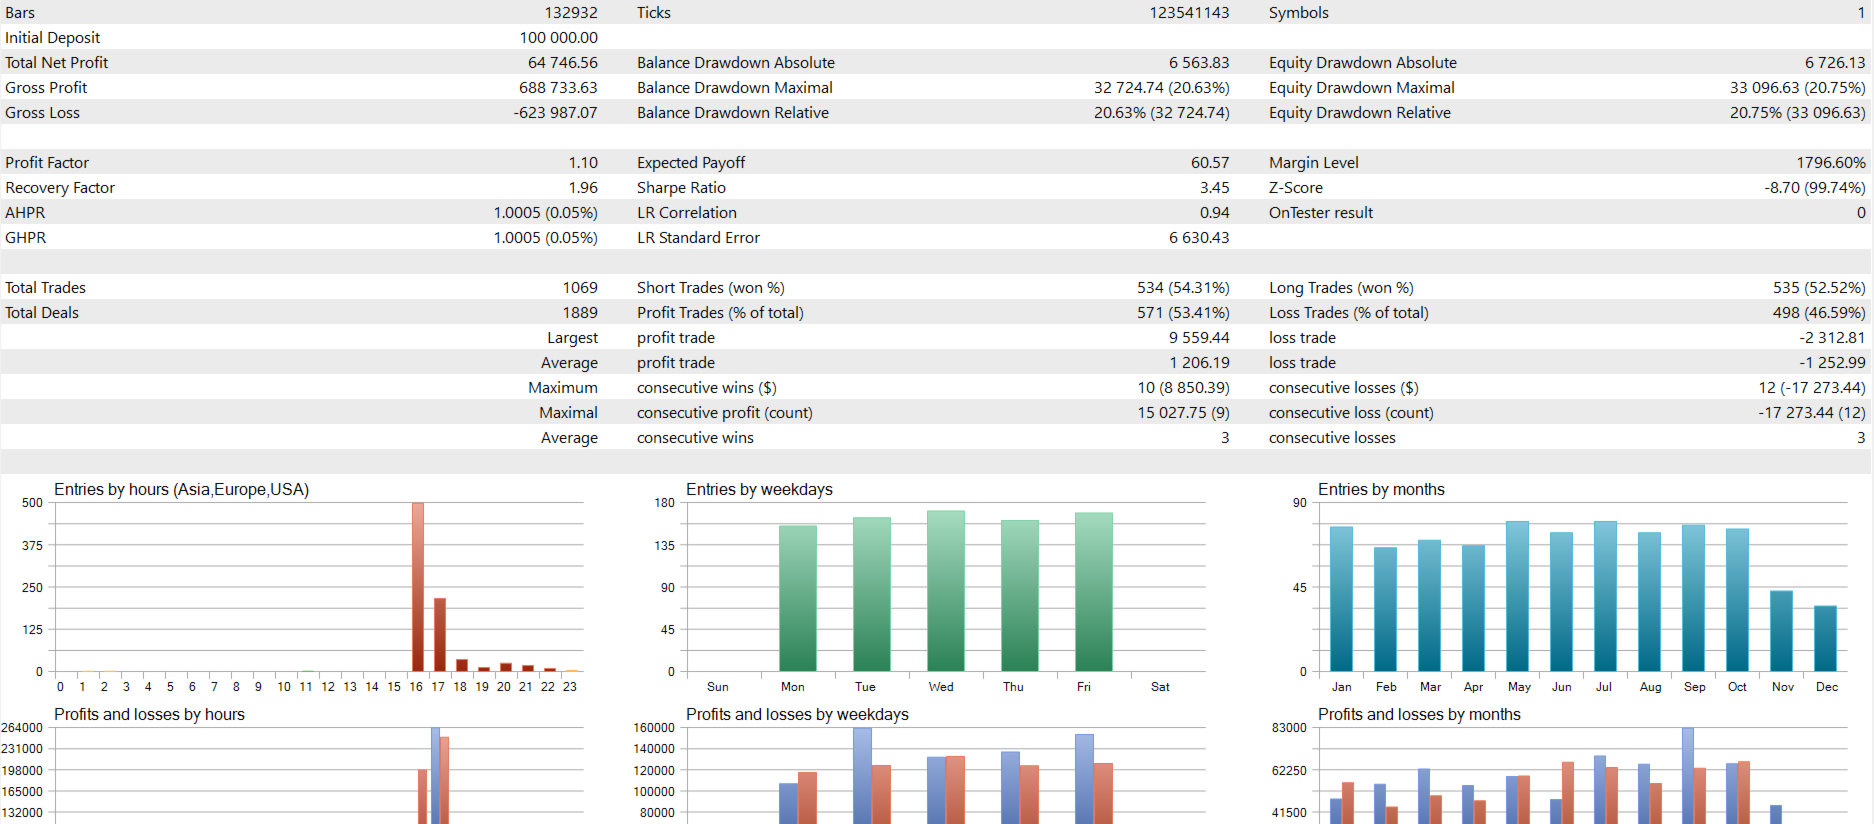
Task: Select the Z-Score value -8.70 (99.74%)
Action: pos(1814,187)
